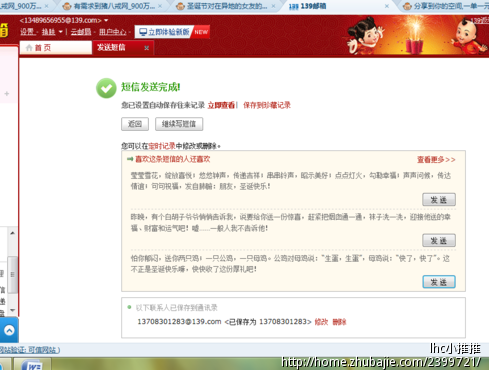
Task: Click the 短信发送完成! heading
Action: [x=151, y=87]
